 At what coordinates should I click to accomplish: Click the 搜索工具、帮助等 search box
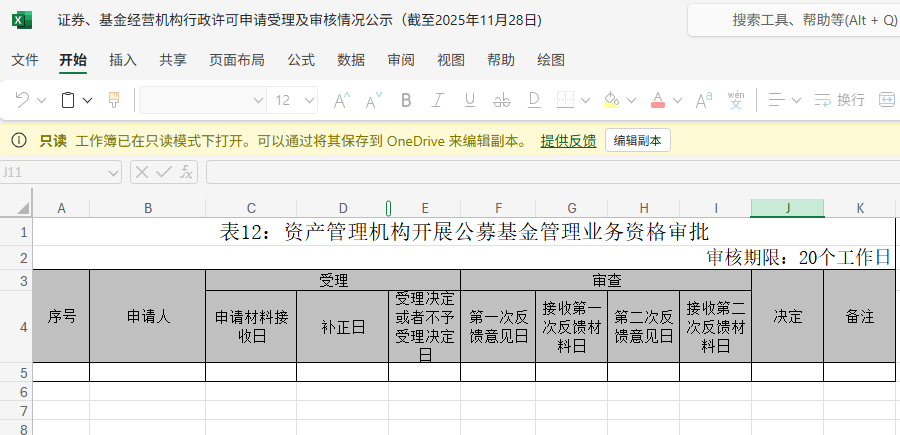point(800,20)
